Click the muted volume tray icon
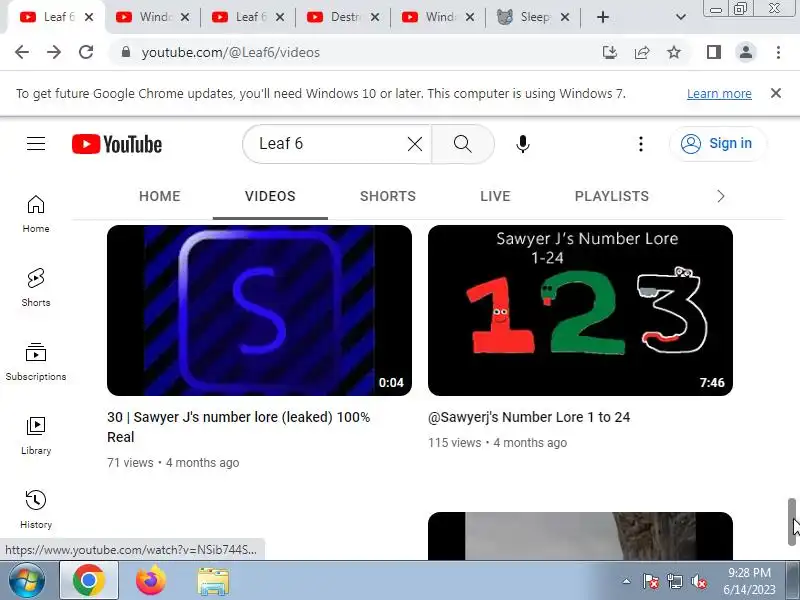 coord(698,581)
